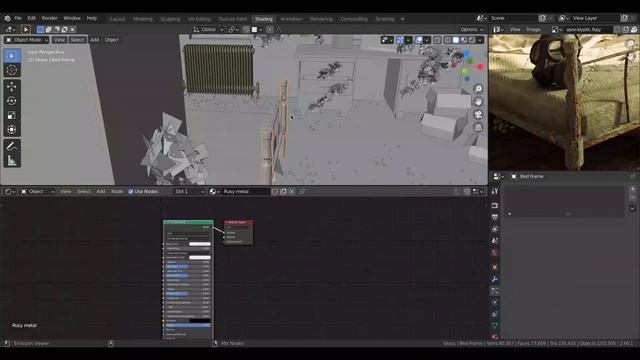Image resolution: width=640 pixels, height=360 pixels.
Task: Click the new material copy icon beside Rusy metal
Action: point(284,191)
